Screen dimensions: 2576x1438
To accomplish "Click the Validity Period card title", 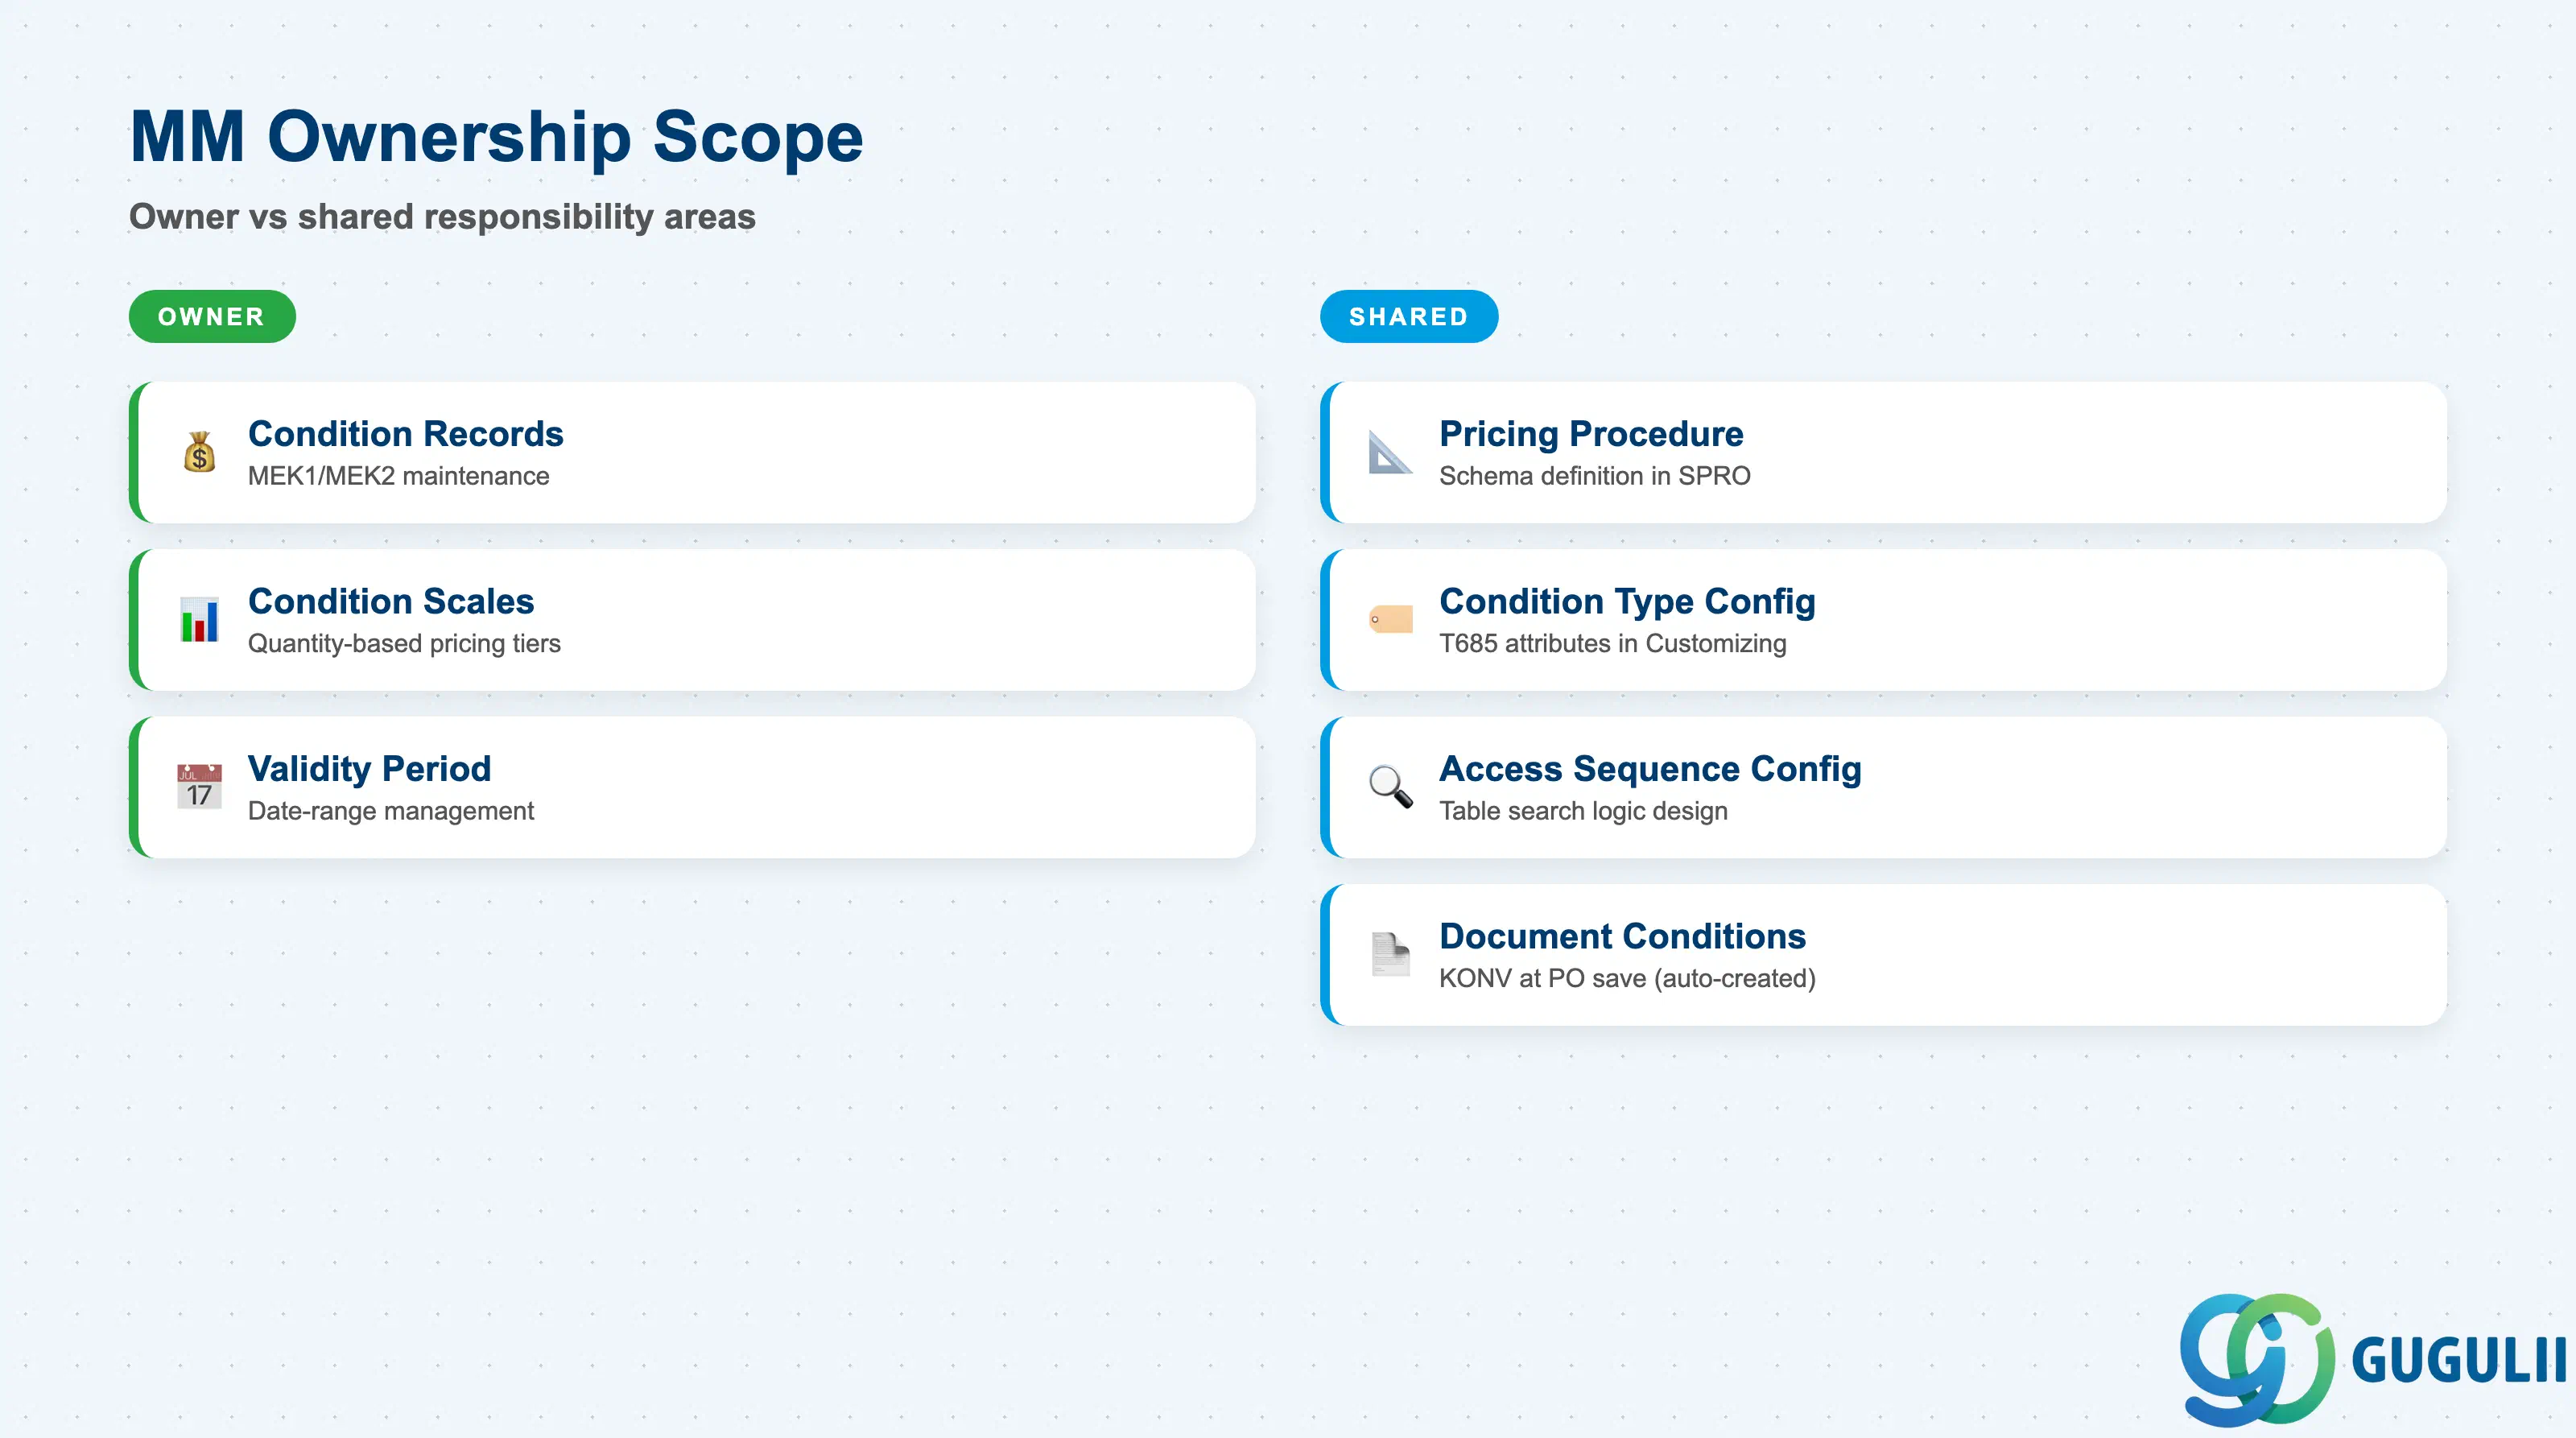I will [x=369, y=769].
